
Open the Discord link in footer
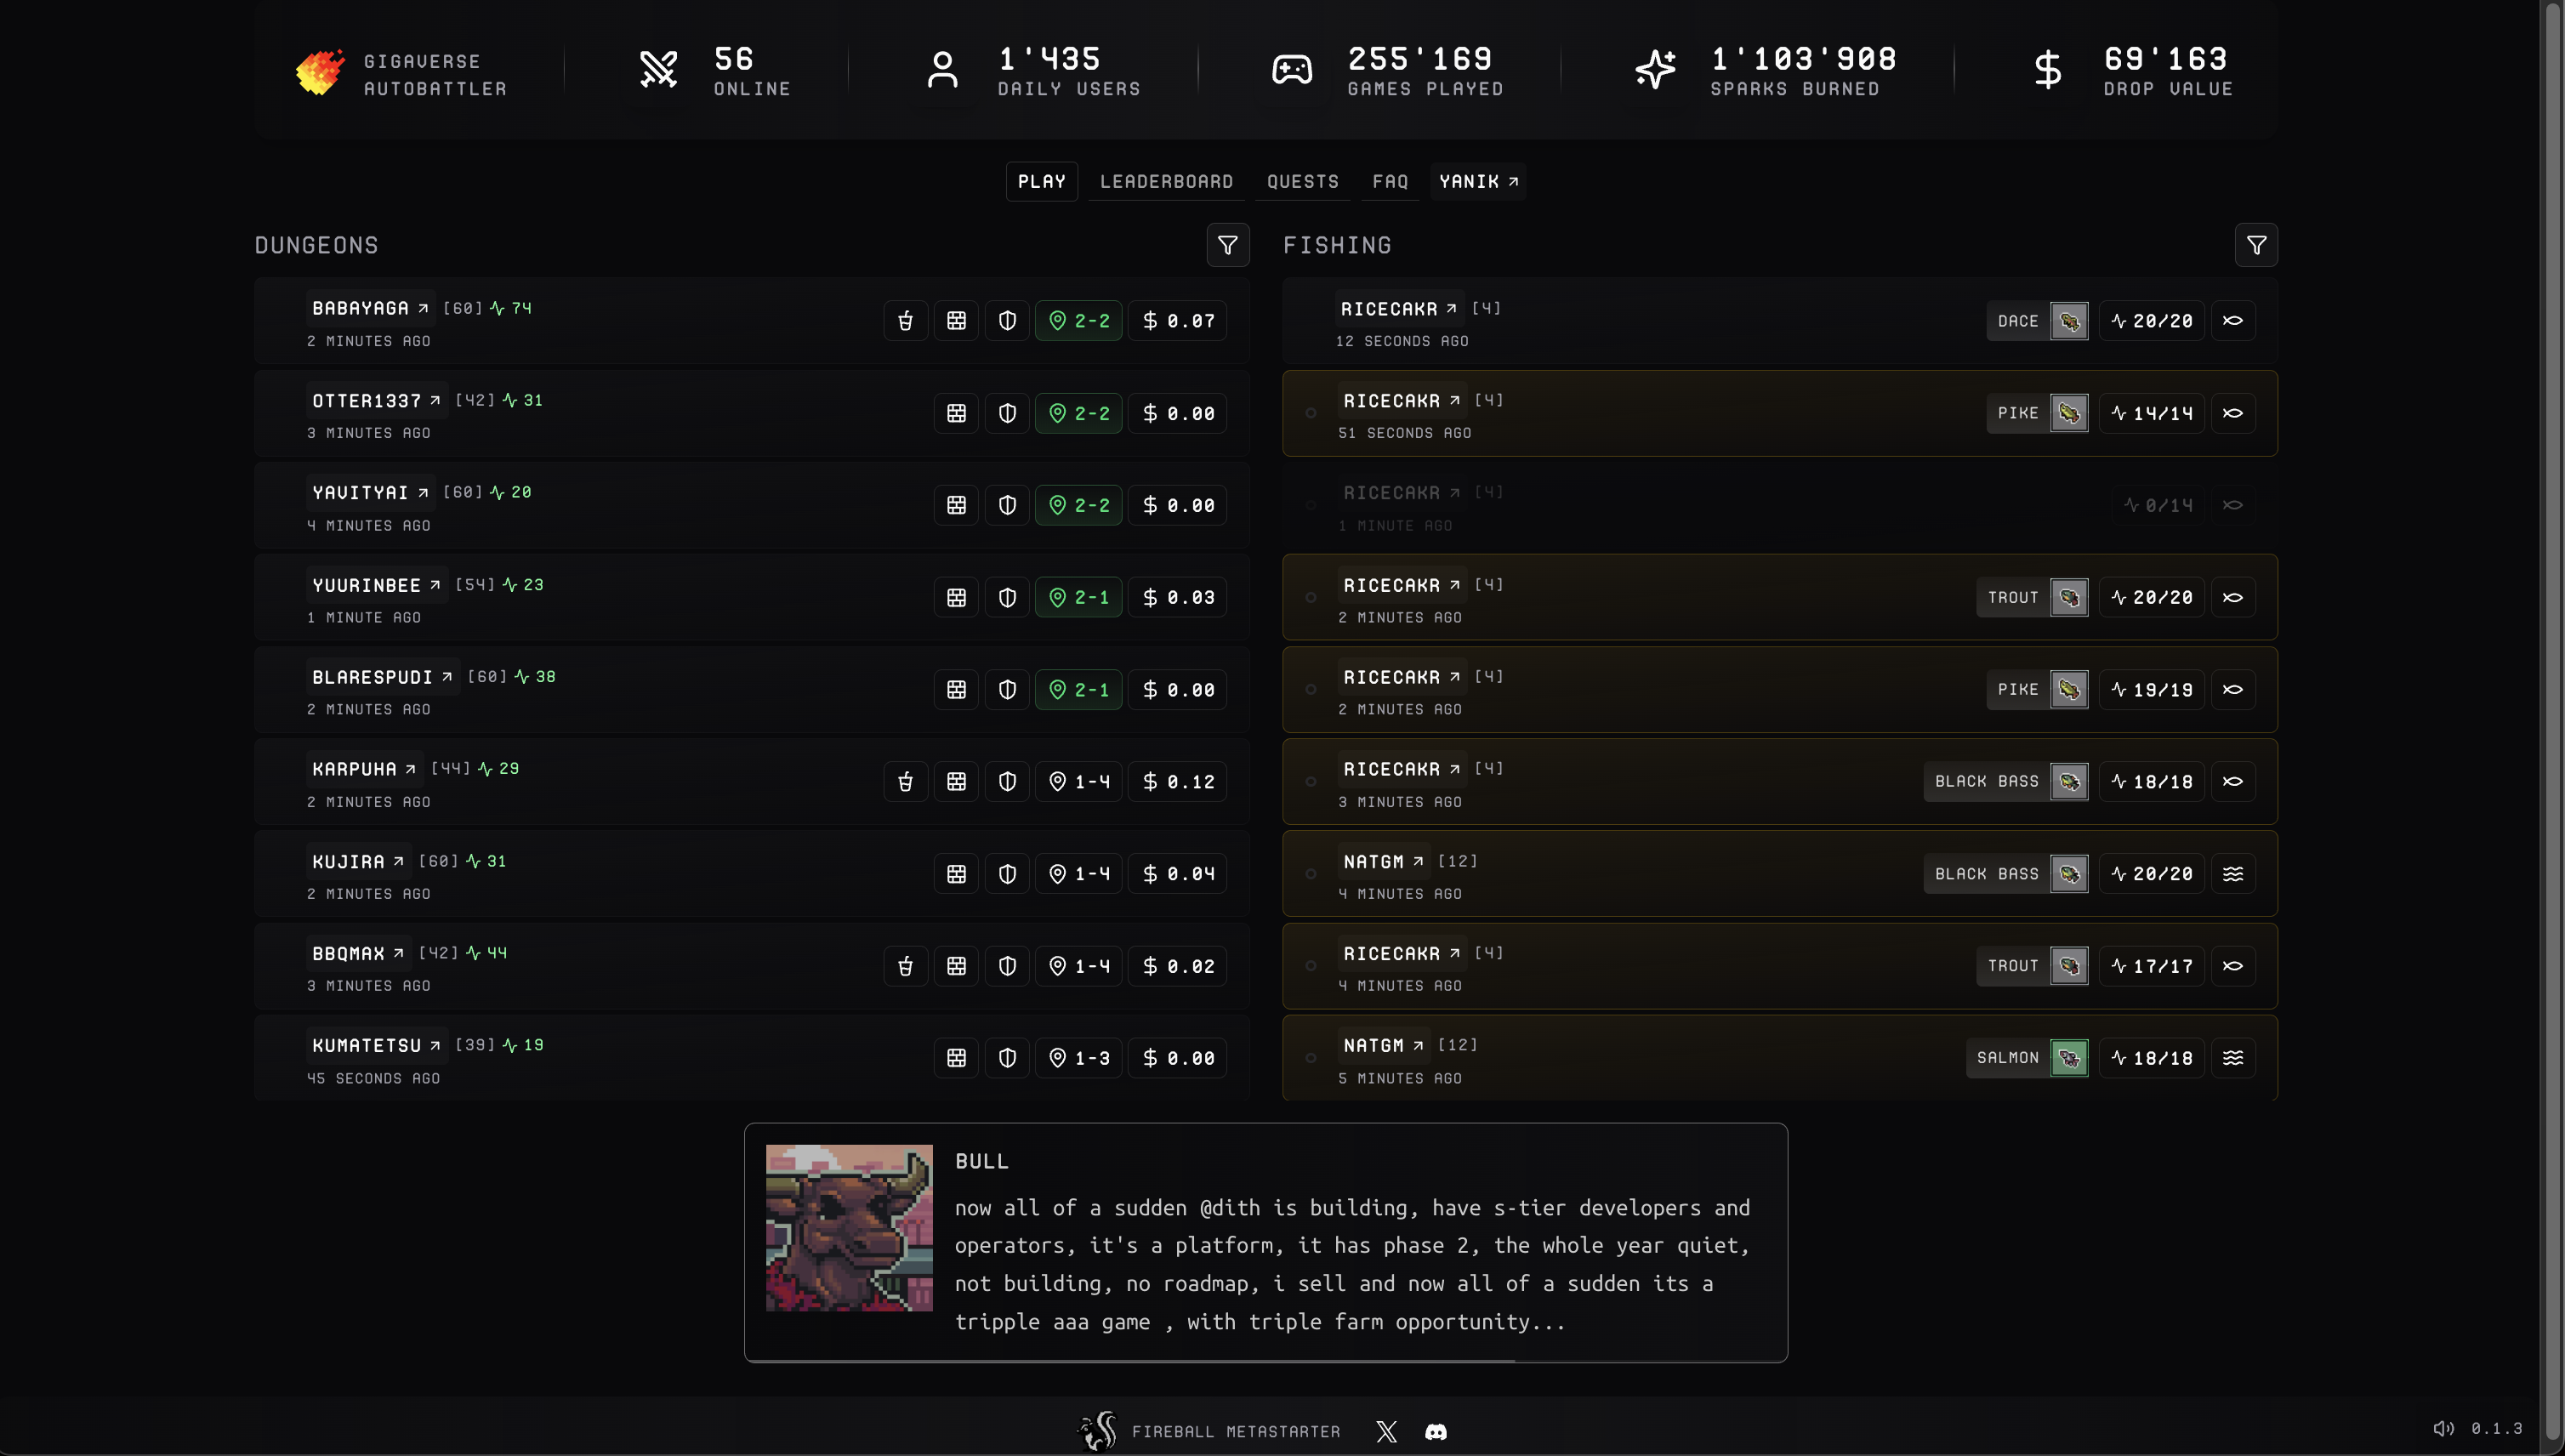pyautogui.click(x=1435, y=1431)
